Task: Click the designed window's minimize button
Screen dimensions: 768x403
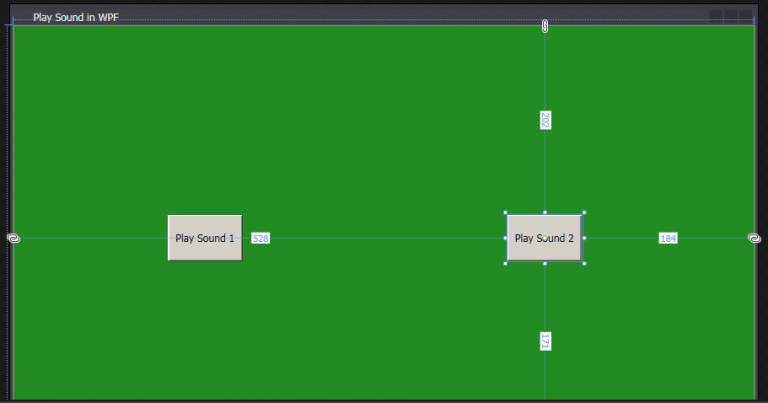Action: tap(716, 16)
